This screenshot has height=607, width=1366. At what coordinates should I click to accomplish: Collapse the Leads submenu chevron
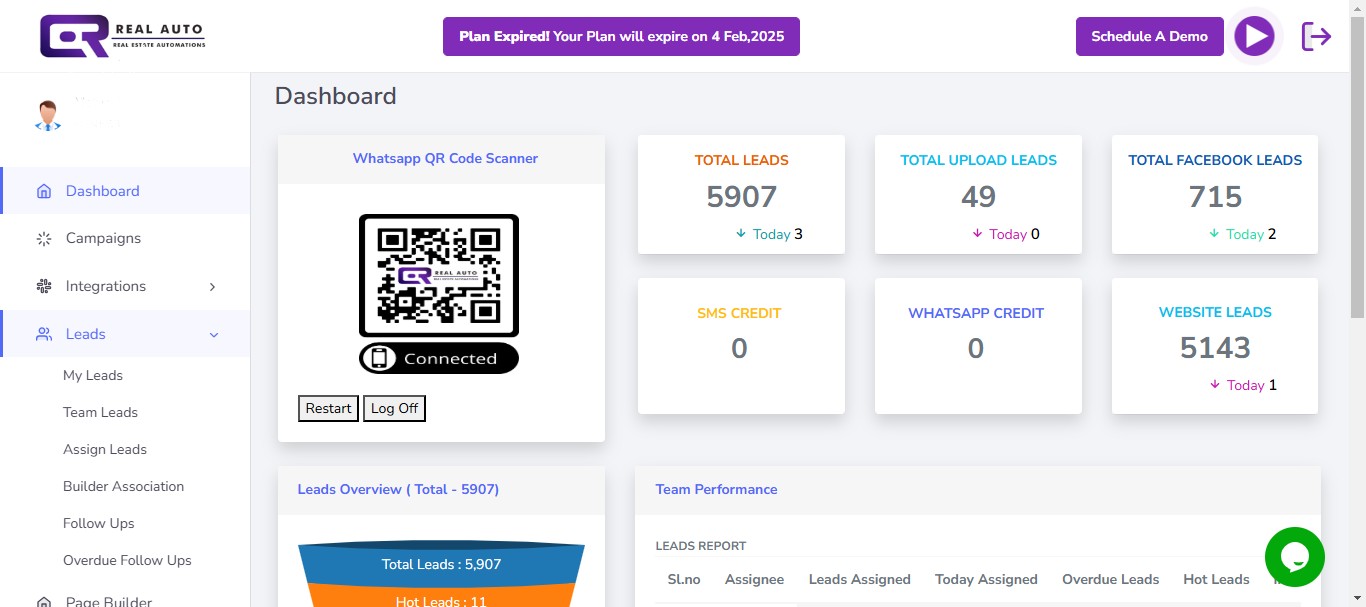(214, 335)
